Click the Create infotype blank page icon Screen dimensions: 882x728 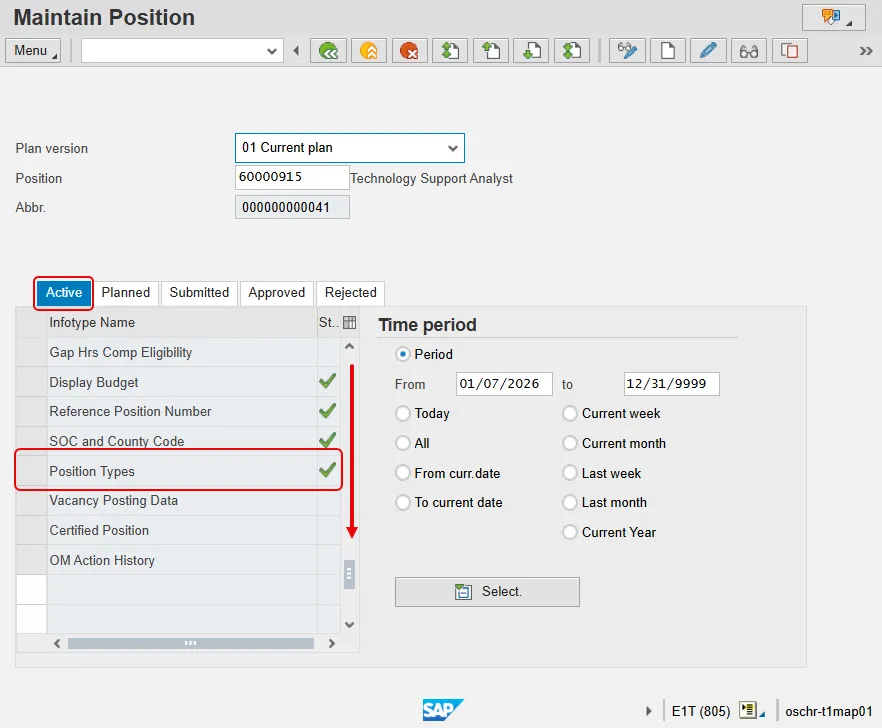pos(668,51)
